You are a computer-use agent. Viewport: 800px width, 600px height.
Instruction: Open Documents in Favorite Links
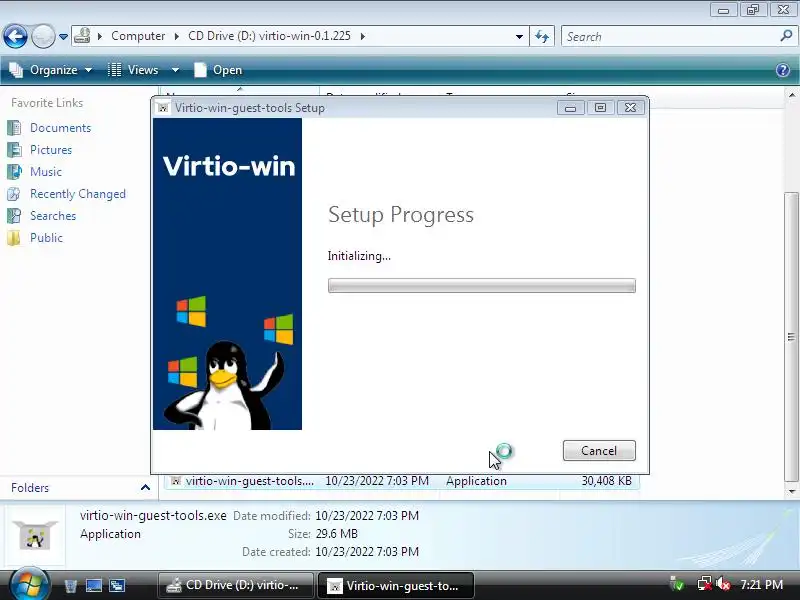pos(60,128)
